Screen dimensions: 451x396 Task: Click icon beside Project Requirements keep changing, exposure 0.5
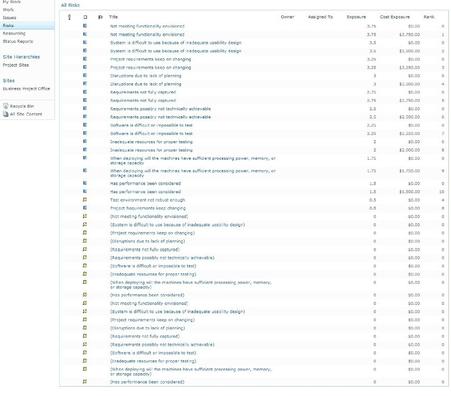pyautogui.click(x=85, y=208)
